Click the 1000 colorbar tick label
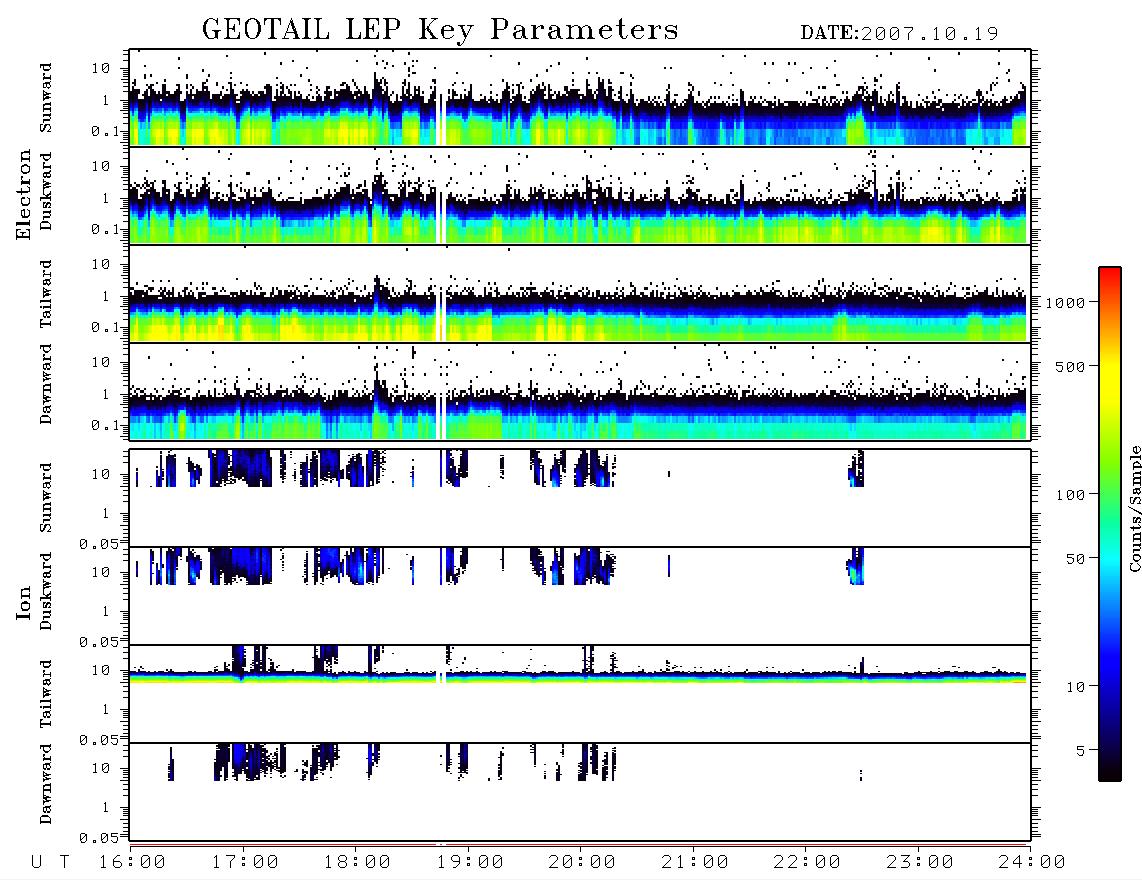 click(1065, 303)
